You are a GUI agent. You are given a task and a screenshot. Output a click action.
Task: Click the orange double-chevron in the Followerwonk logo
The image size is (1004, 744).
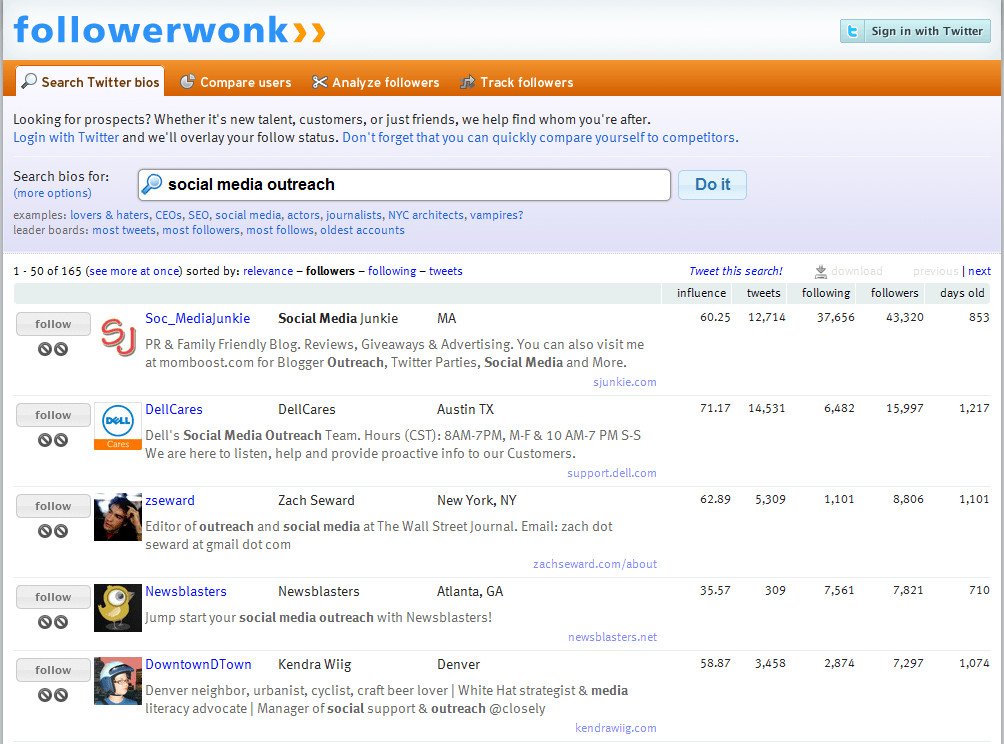[x=310, y=30]
